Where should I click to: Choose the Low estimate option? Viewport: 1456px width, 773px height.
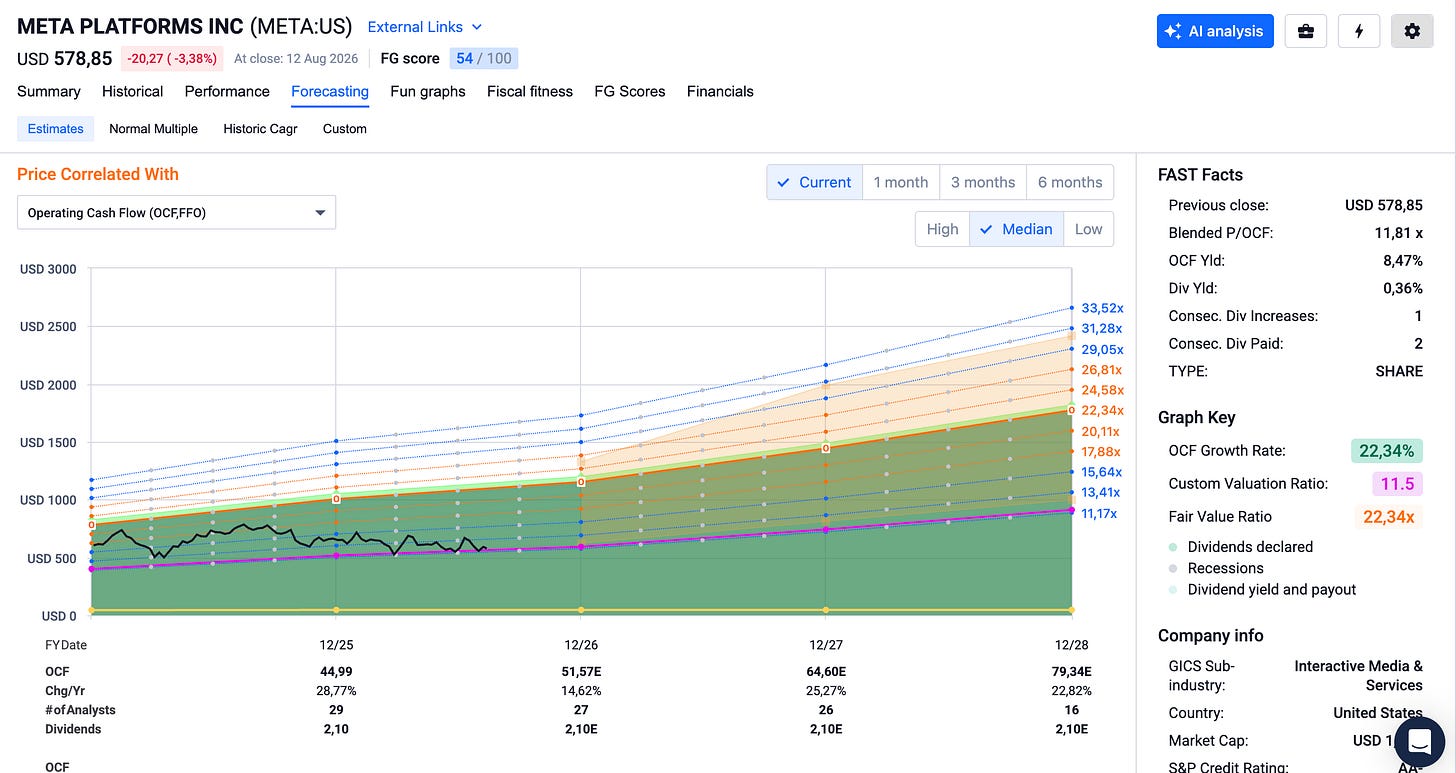pyautogui.click(x=1088, y=229)
